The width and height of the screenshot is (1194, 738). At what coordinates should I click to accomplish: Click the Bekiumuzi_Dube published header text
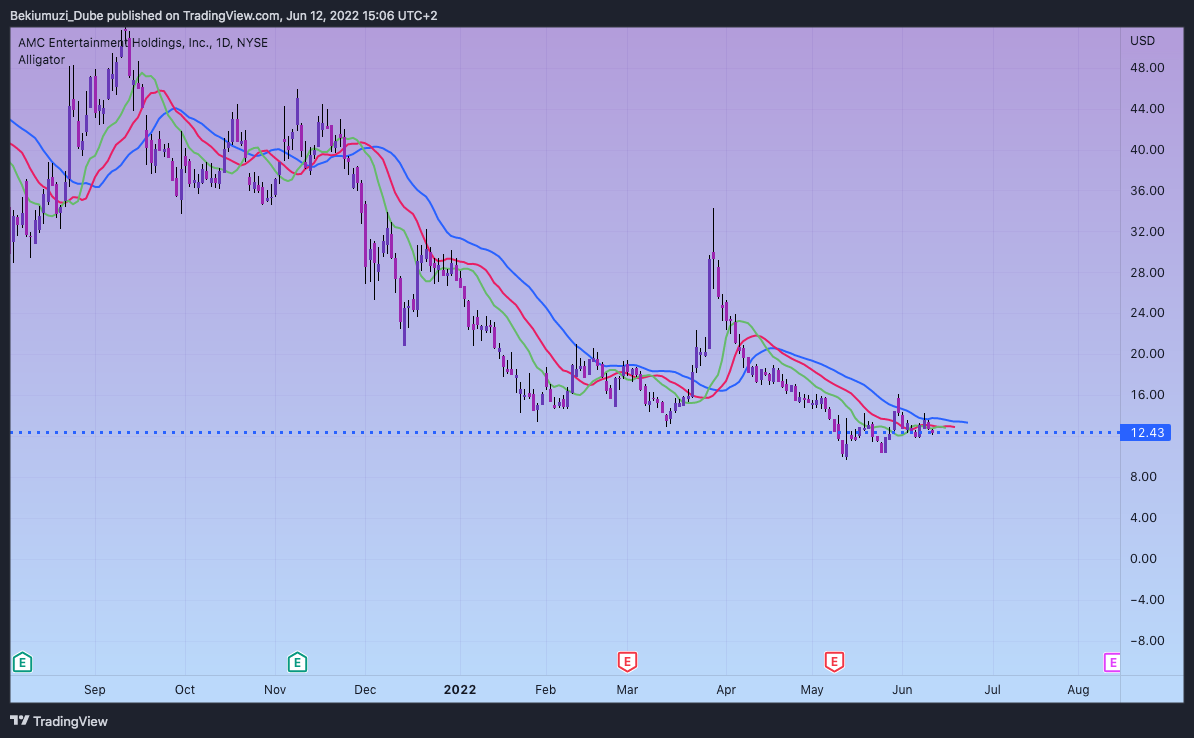pyautogui.click(x=224, y=15)
